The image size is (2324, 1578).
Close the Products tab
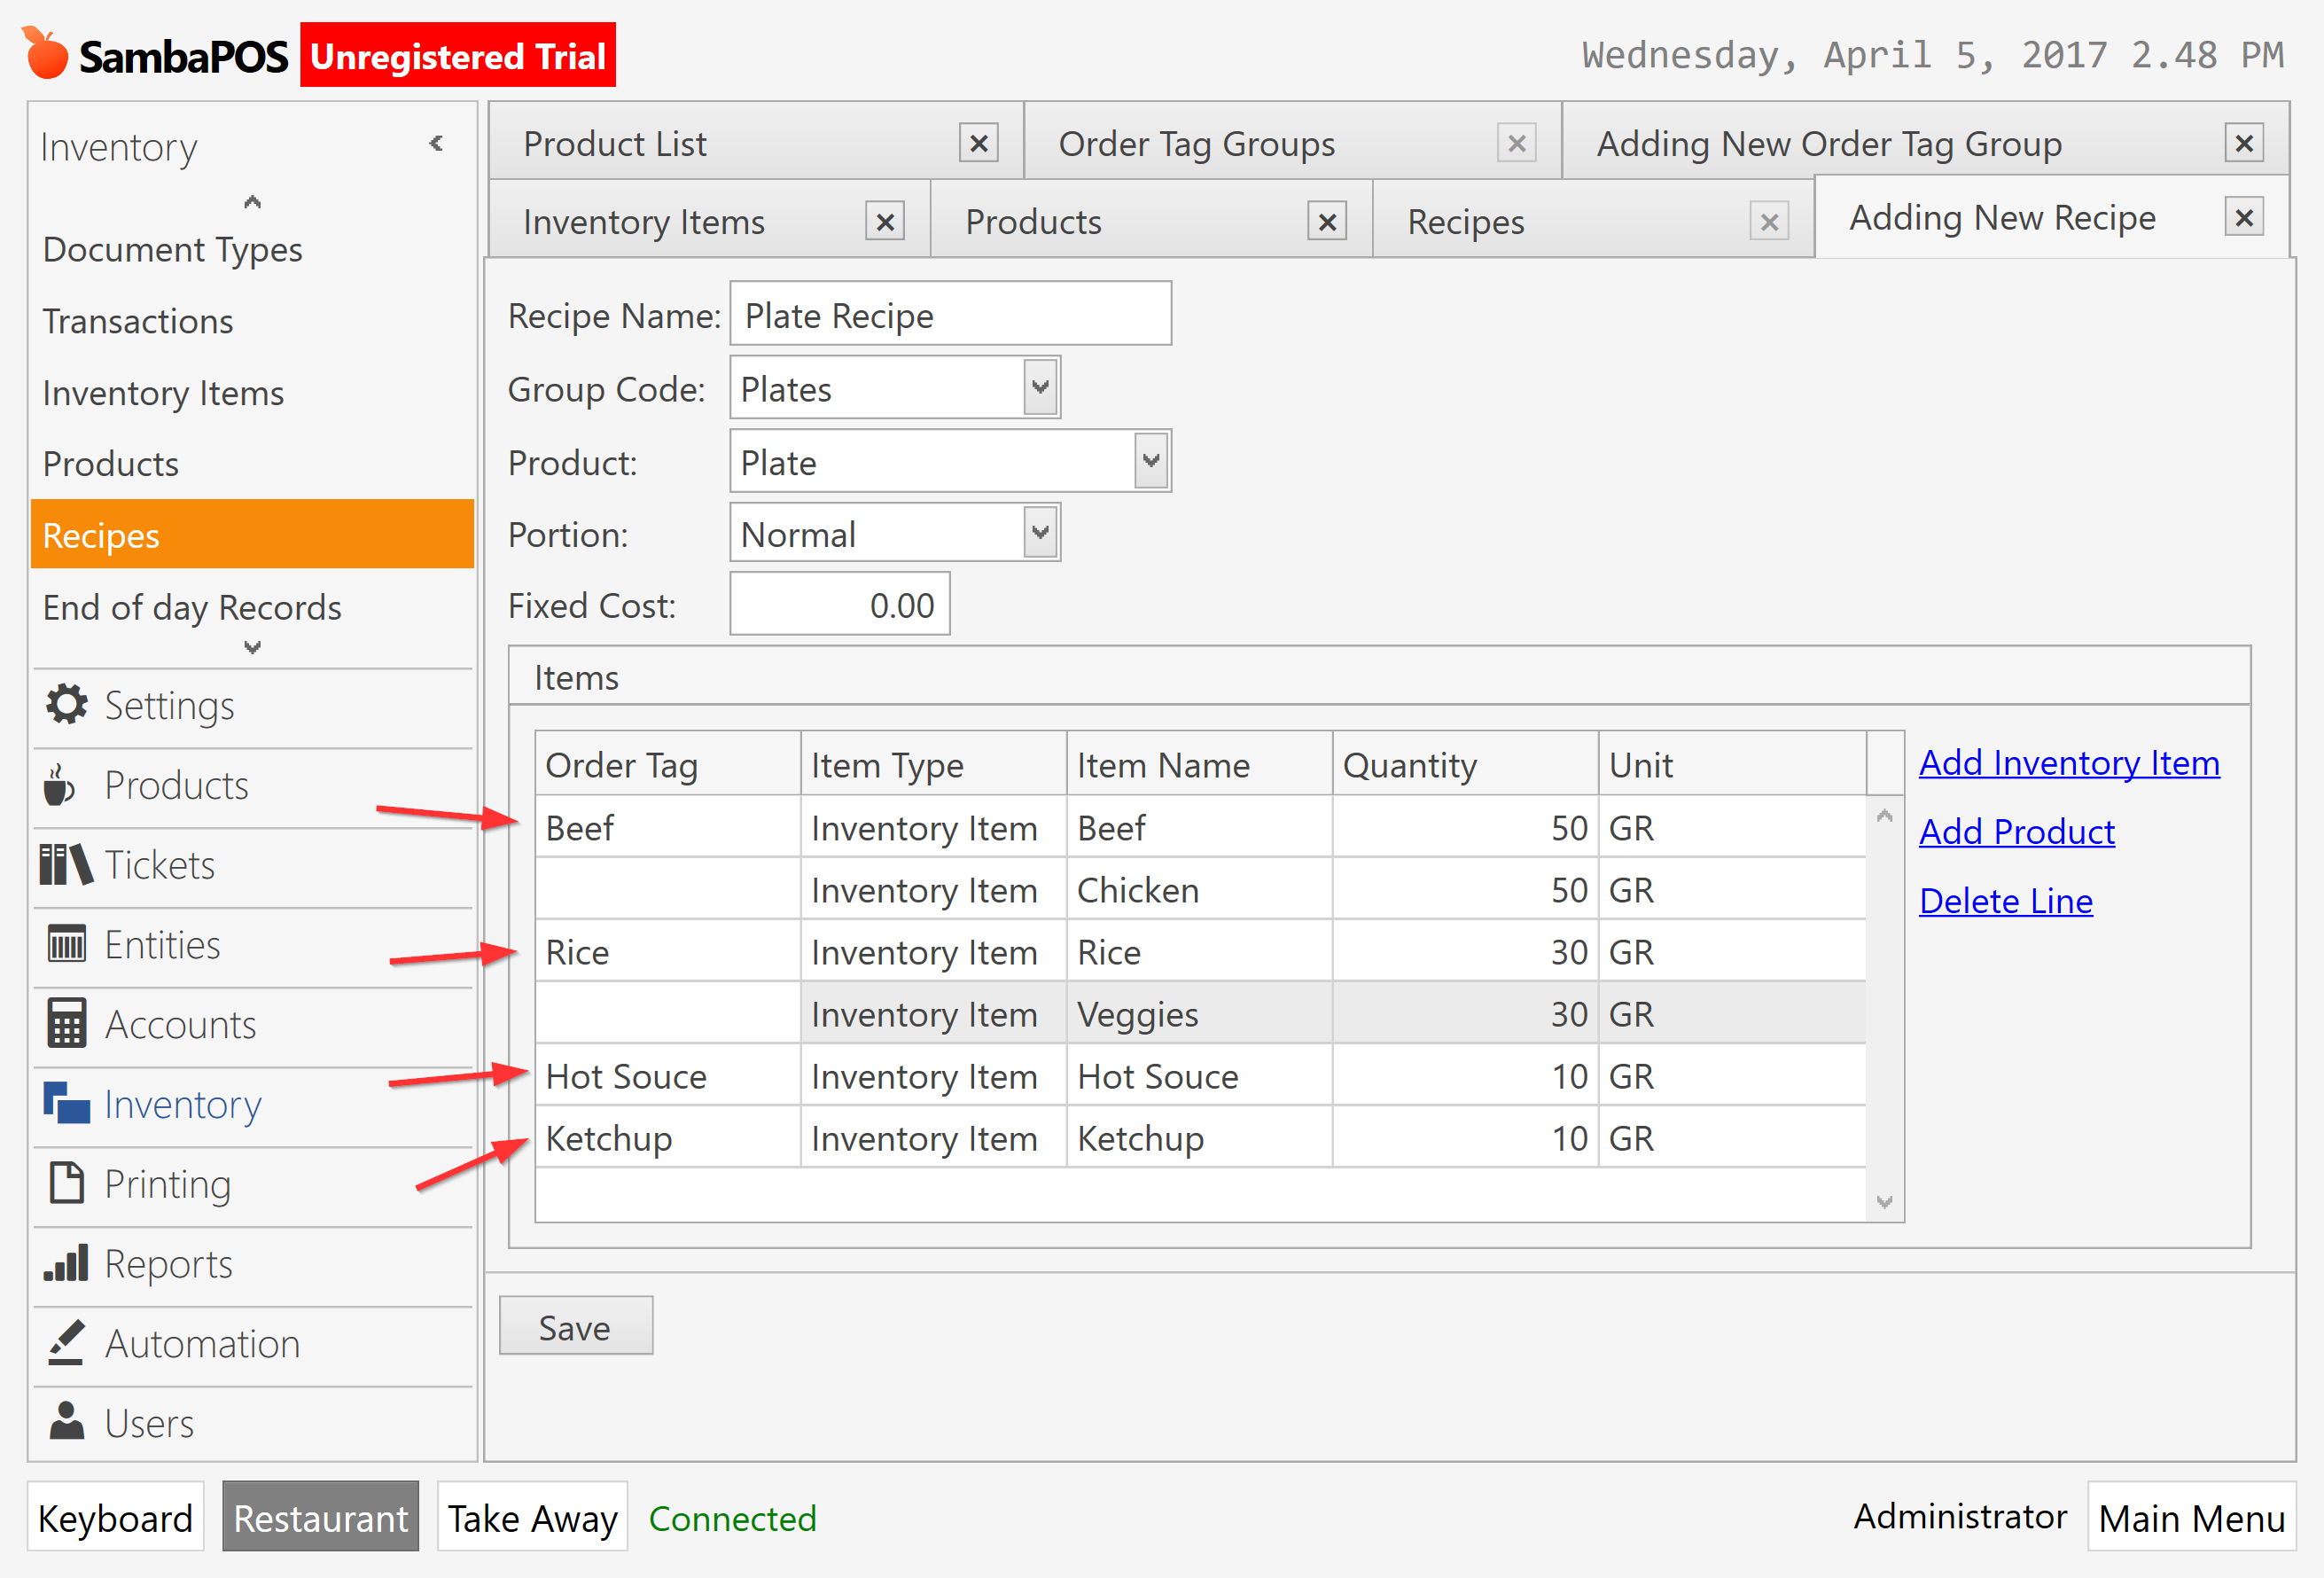pyautogui.click(x=1326, y=221)
